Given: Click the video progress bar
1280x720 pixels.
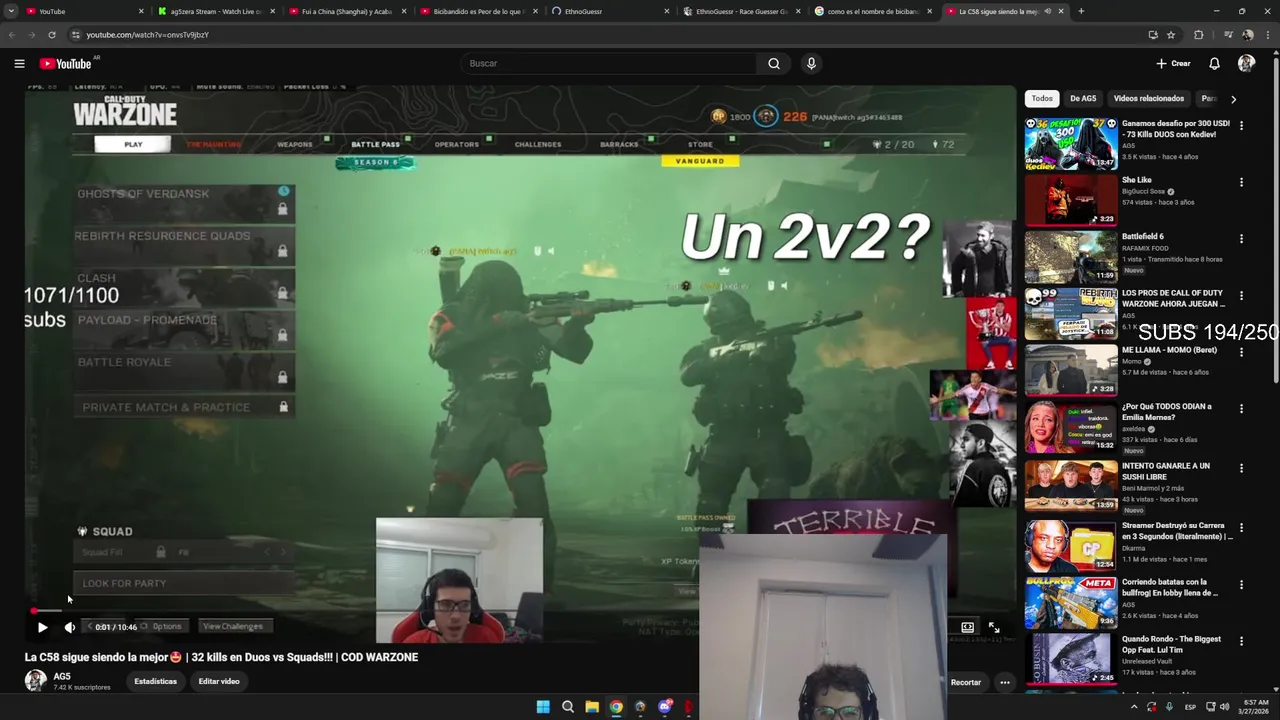Looking at the screenshot, I should point(520,610).
